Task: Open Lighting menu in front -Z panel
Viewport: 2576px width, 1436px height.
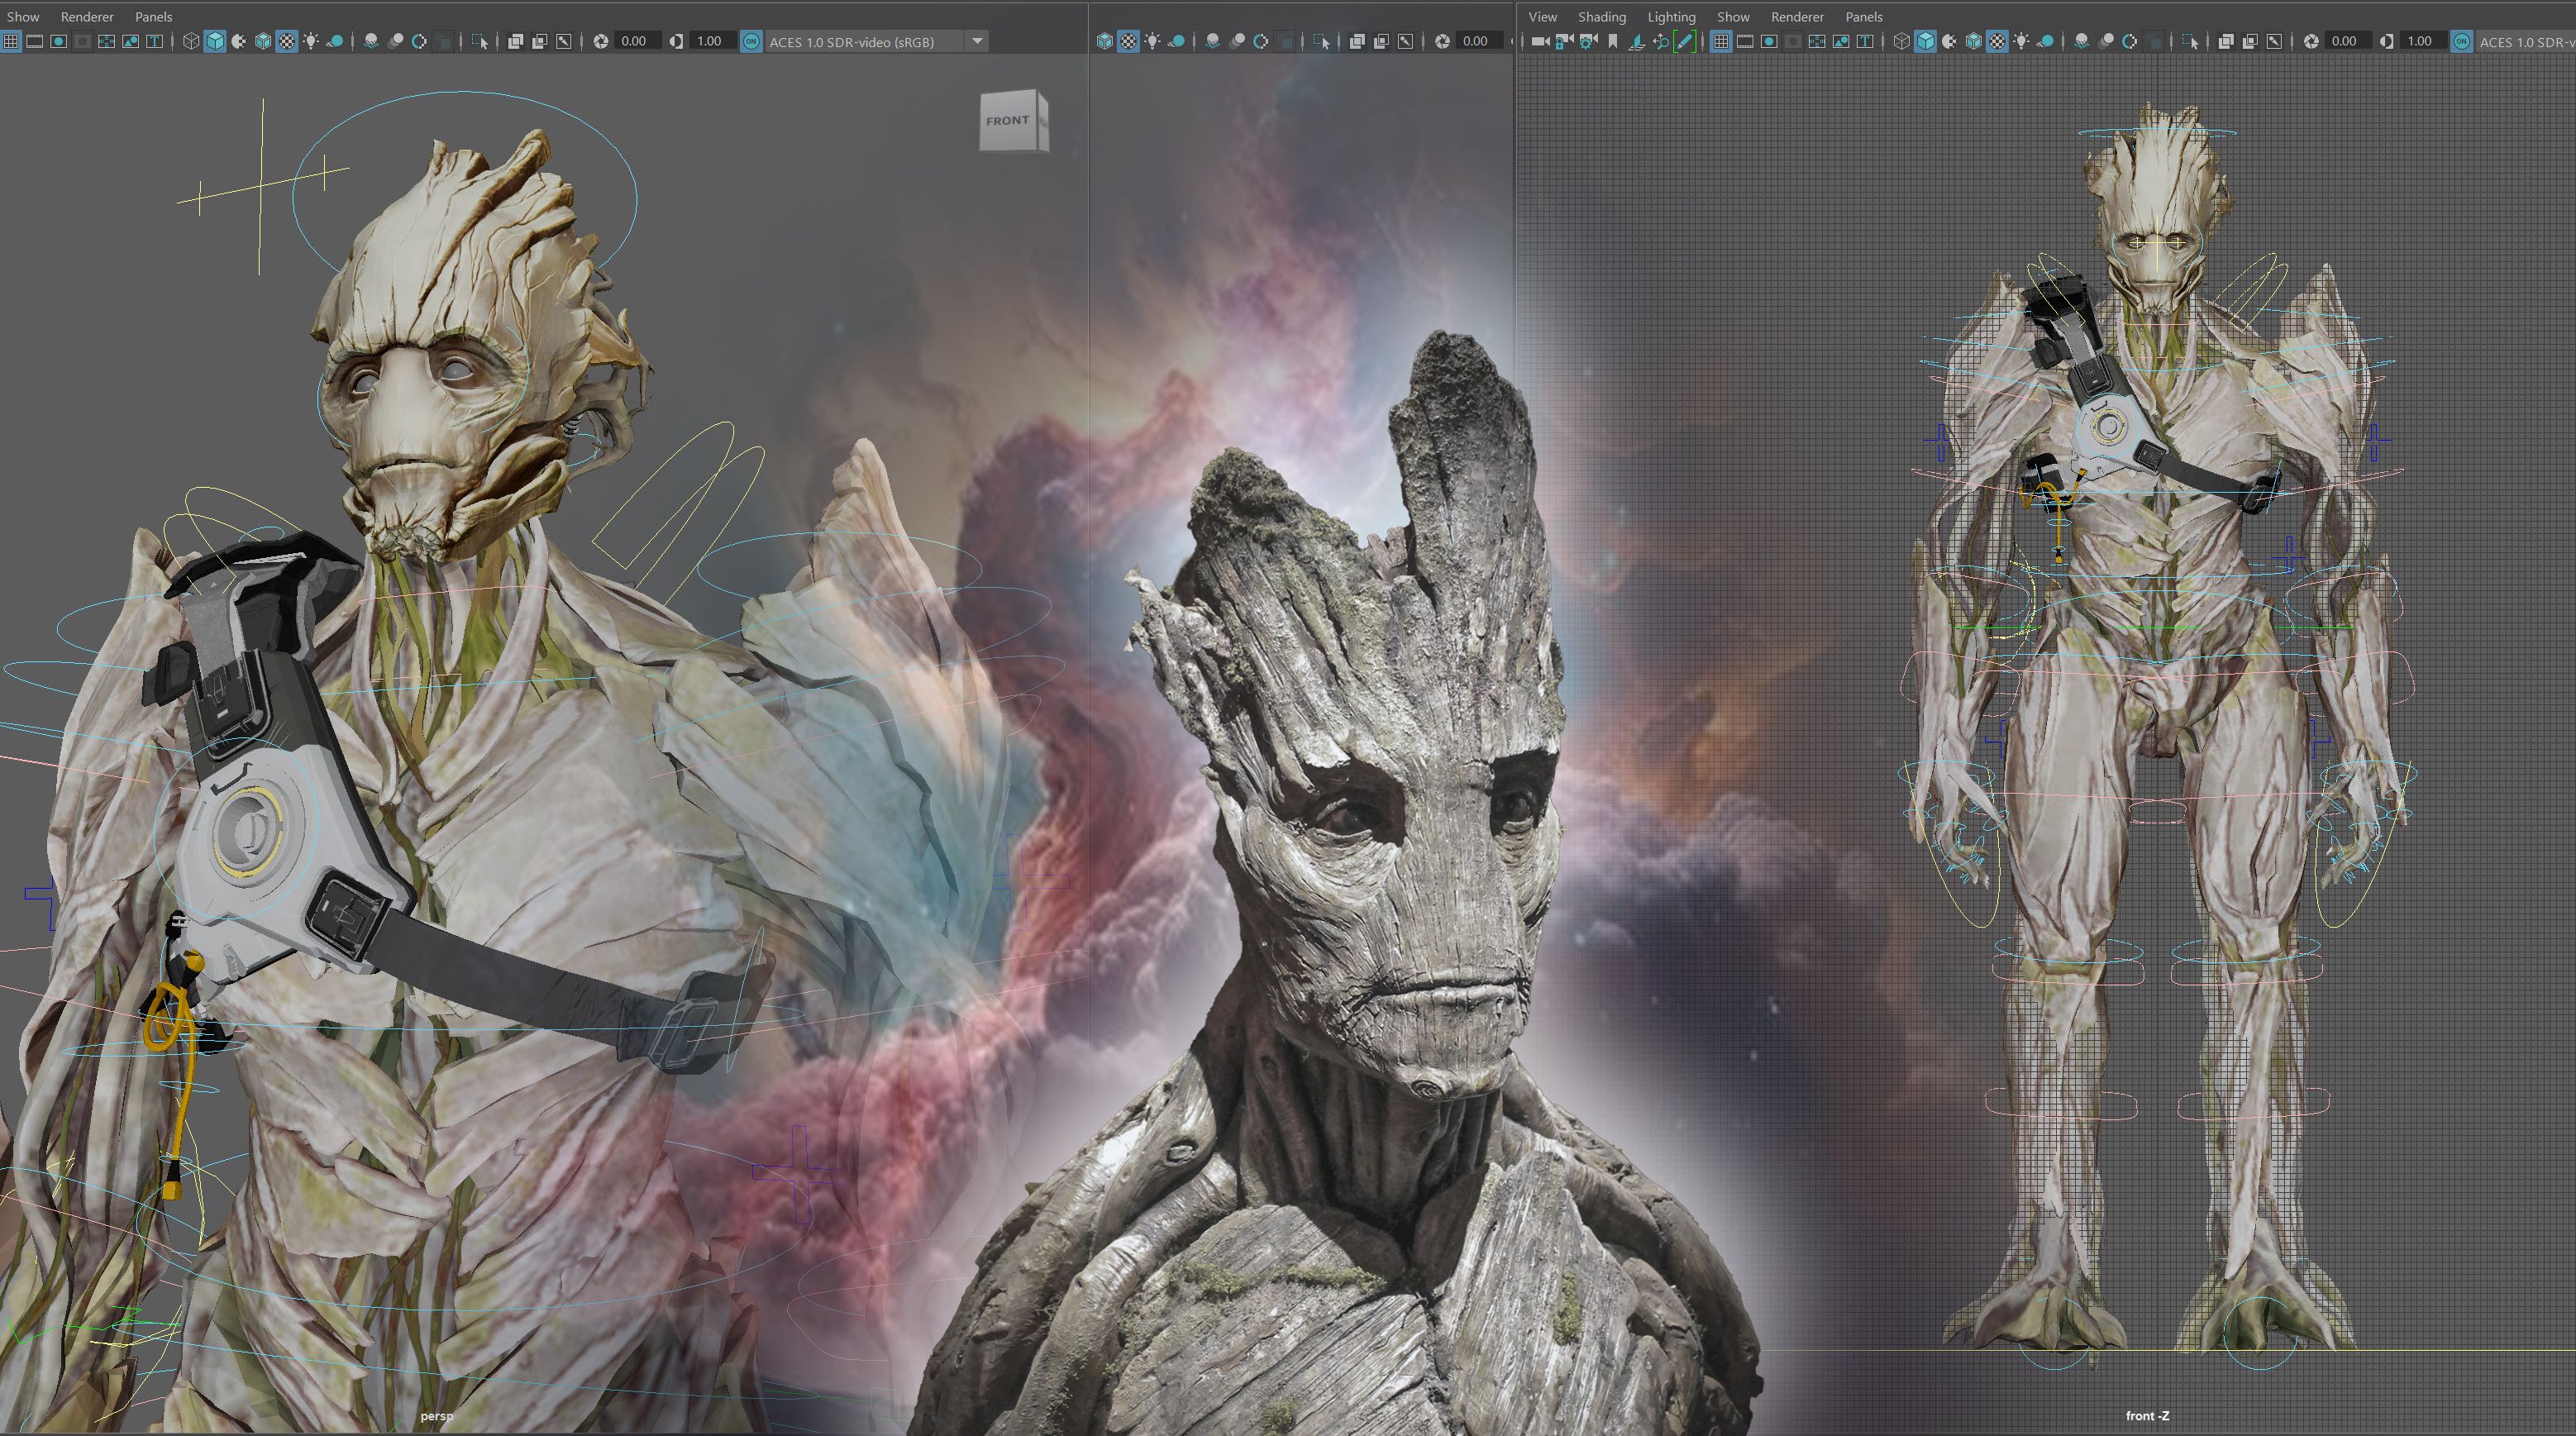Action: pos(1671,17)
